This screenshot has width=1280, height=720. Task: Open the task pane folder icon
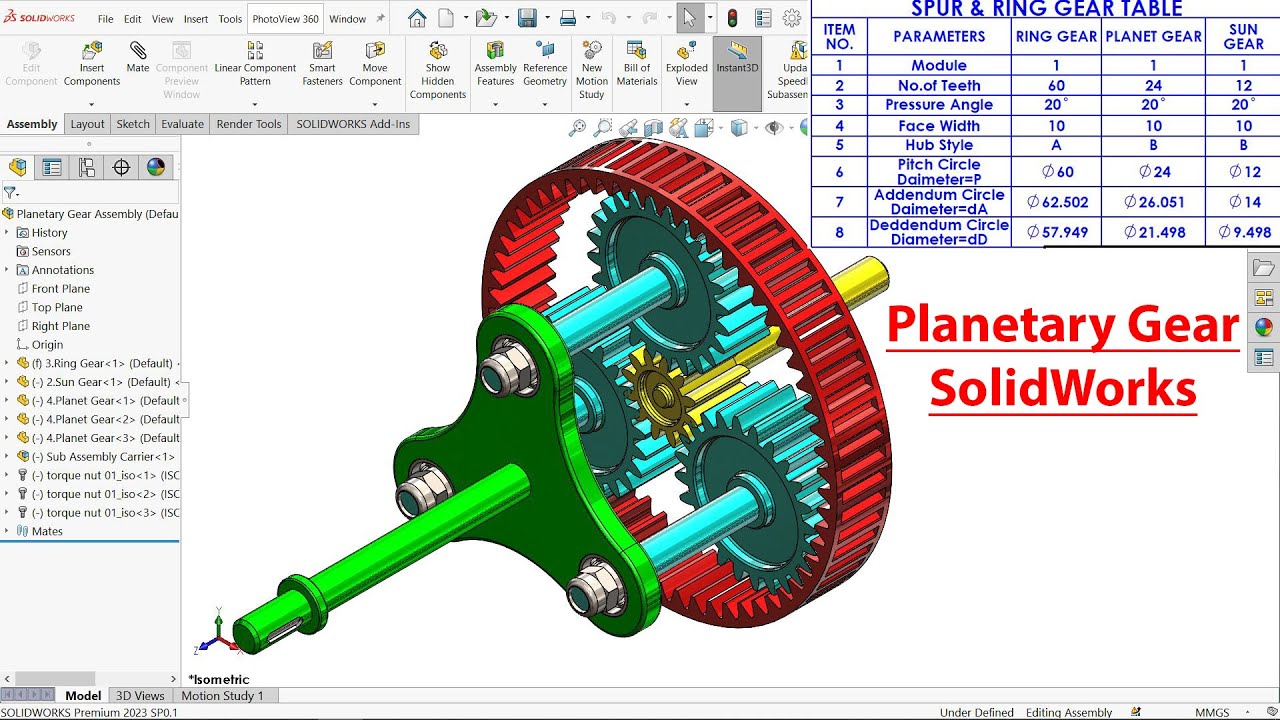[x=1264, y=267]
